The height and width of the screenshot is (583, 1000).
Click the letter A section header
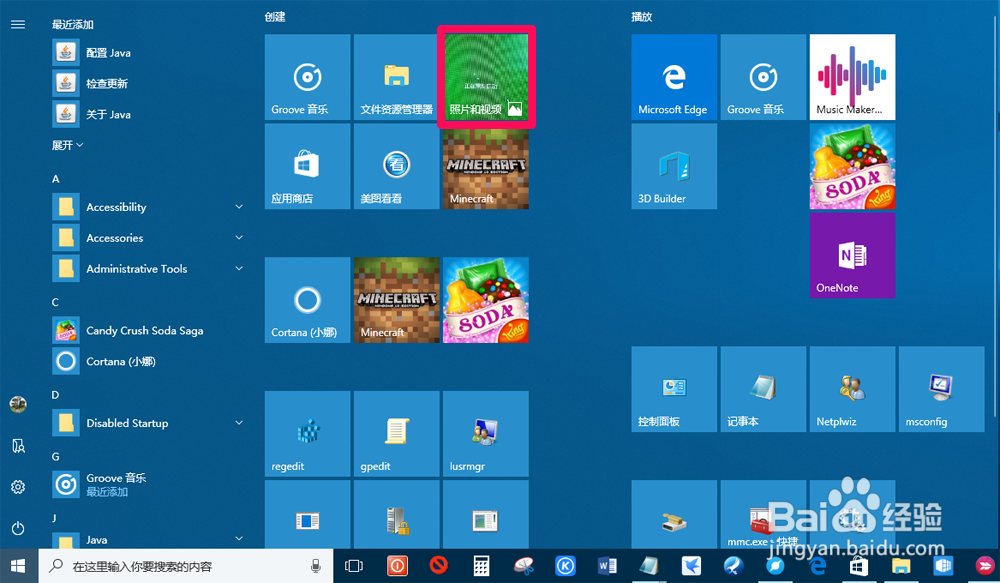tap(55, 179)
